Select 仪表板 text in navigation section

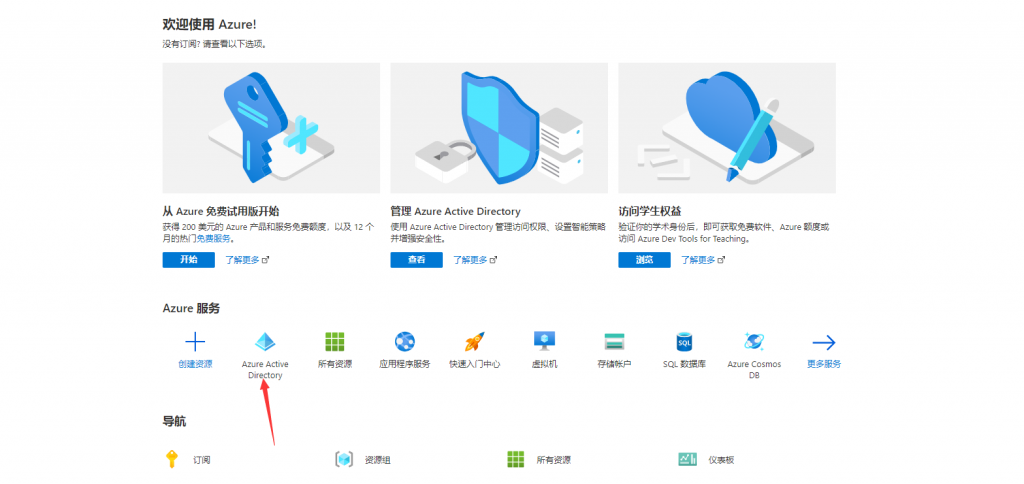pos(722,460)
